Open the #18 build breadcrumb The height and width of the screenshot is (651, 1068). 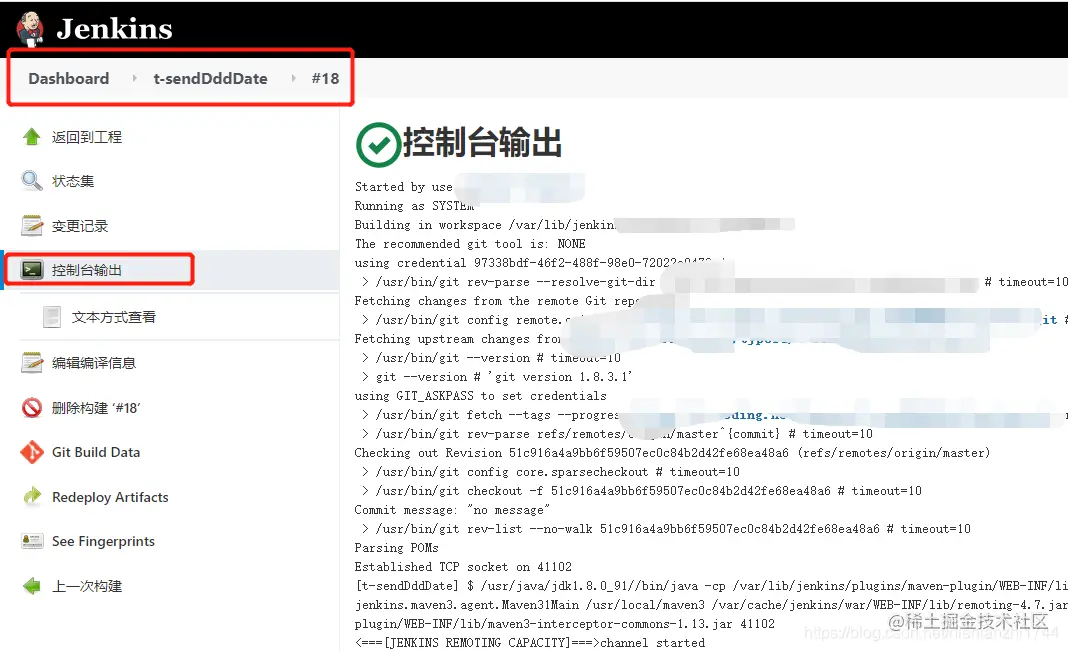326,78
